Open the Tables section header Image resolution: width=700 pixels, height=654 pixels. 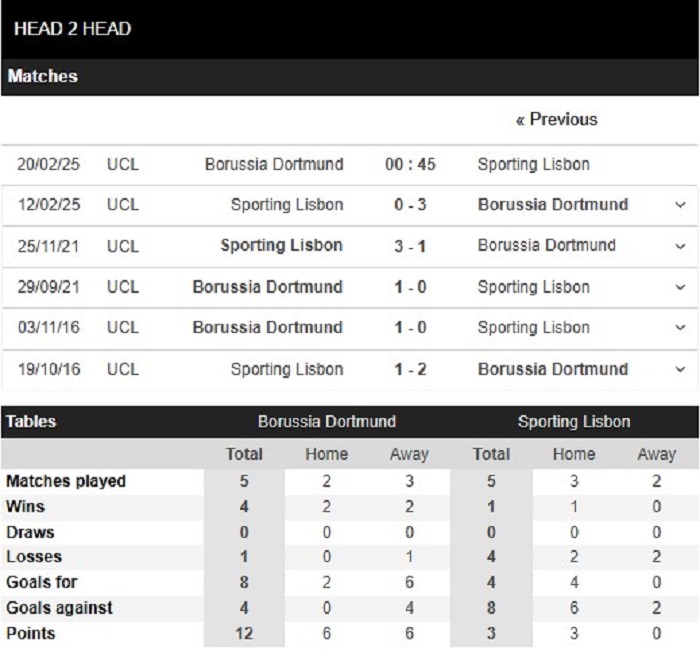click(31, 421)
